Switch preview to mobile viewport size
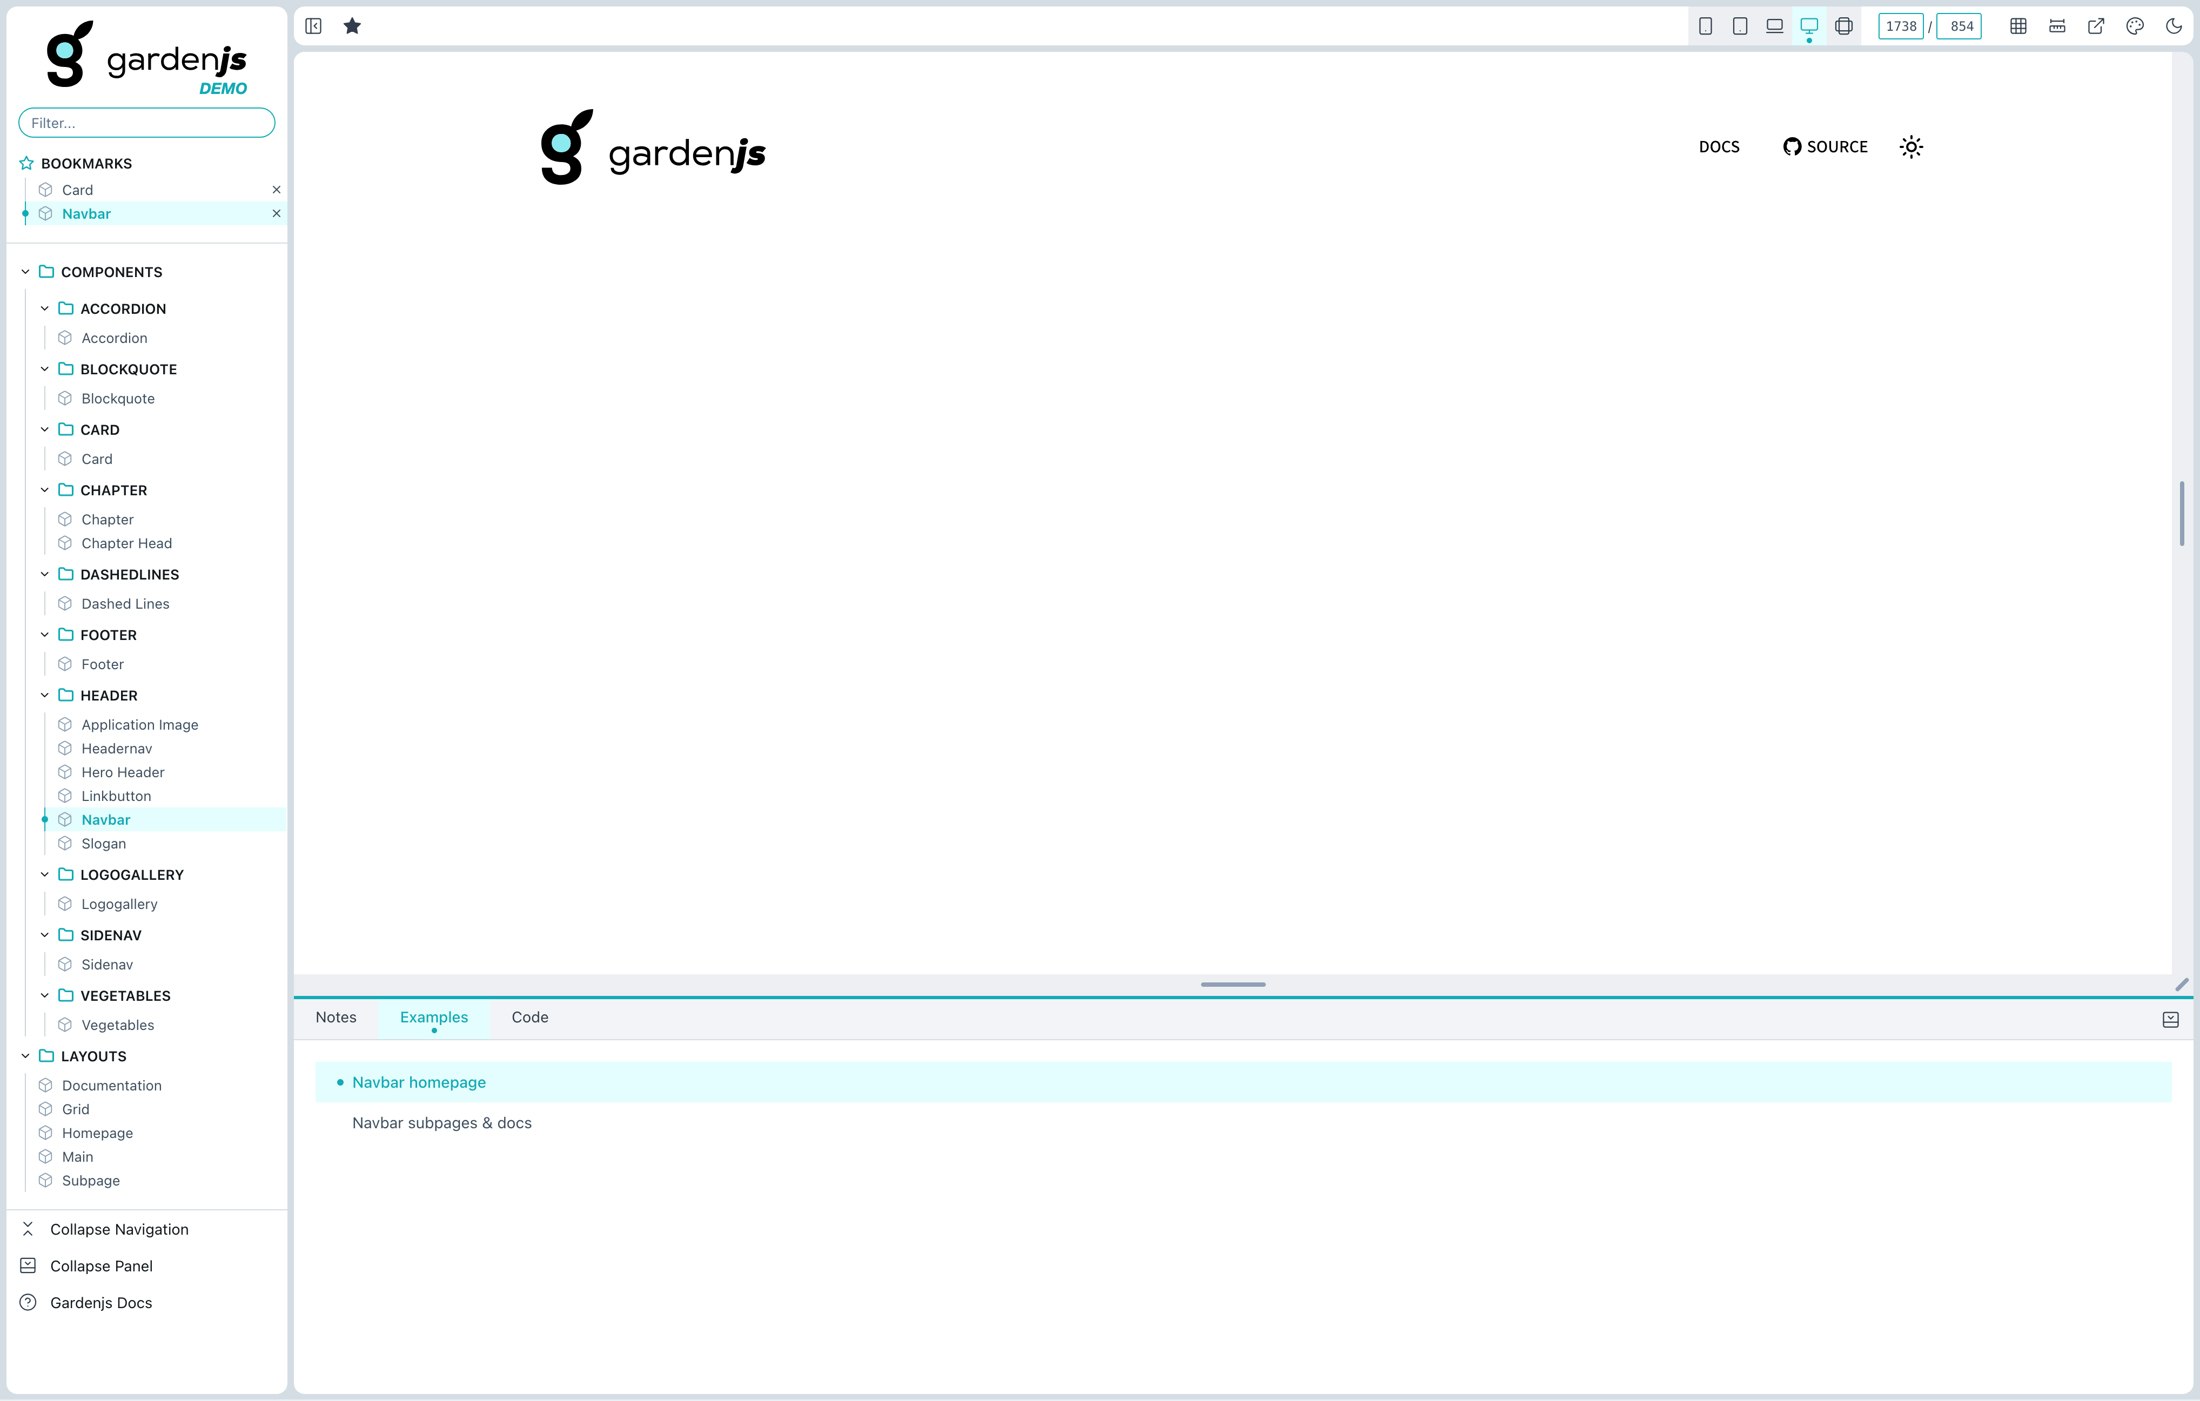Image resolution: width=2200 pixels, height=1401 pixels. tap(1705, 26)
